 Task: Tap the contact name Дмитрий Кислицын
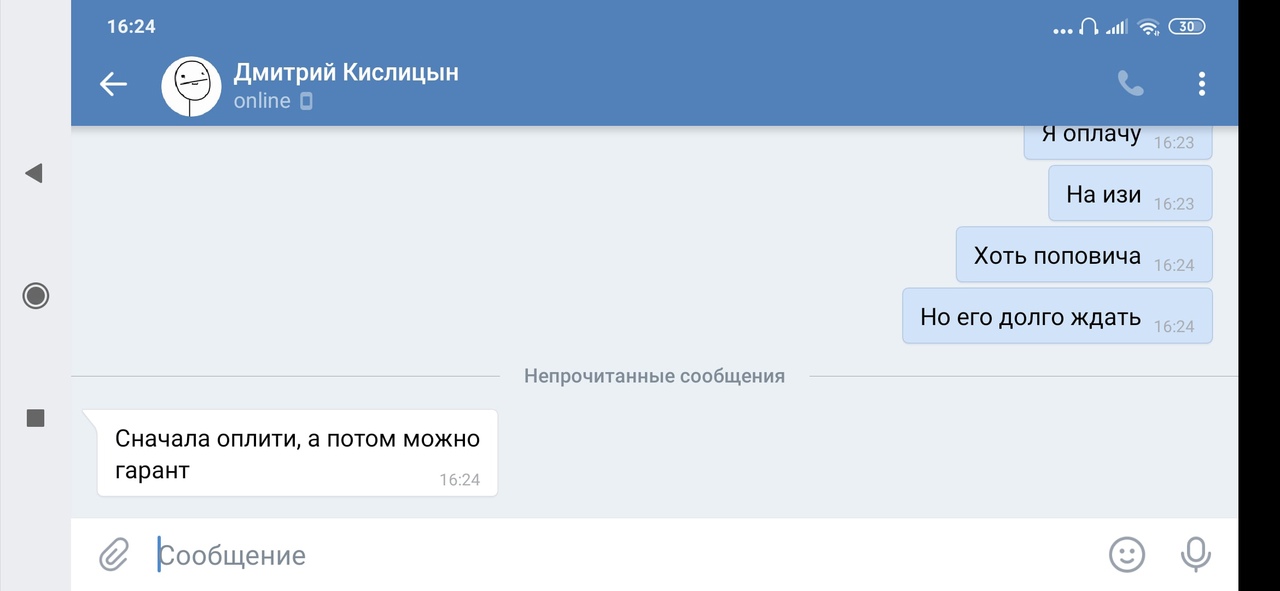tap(346, 72)
